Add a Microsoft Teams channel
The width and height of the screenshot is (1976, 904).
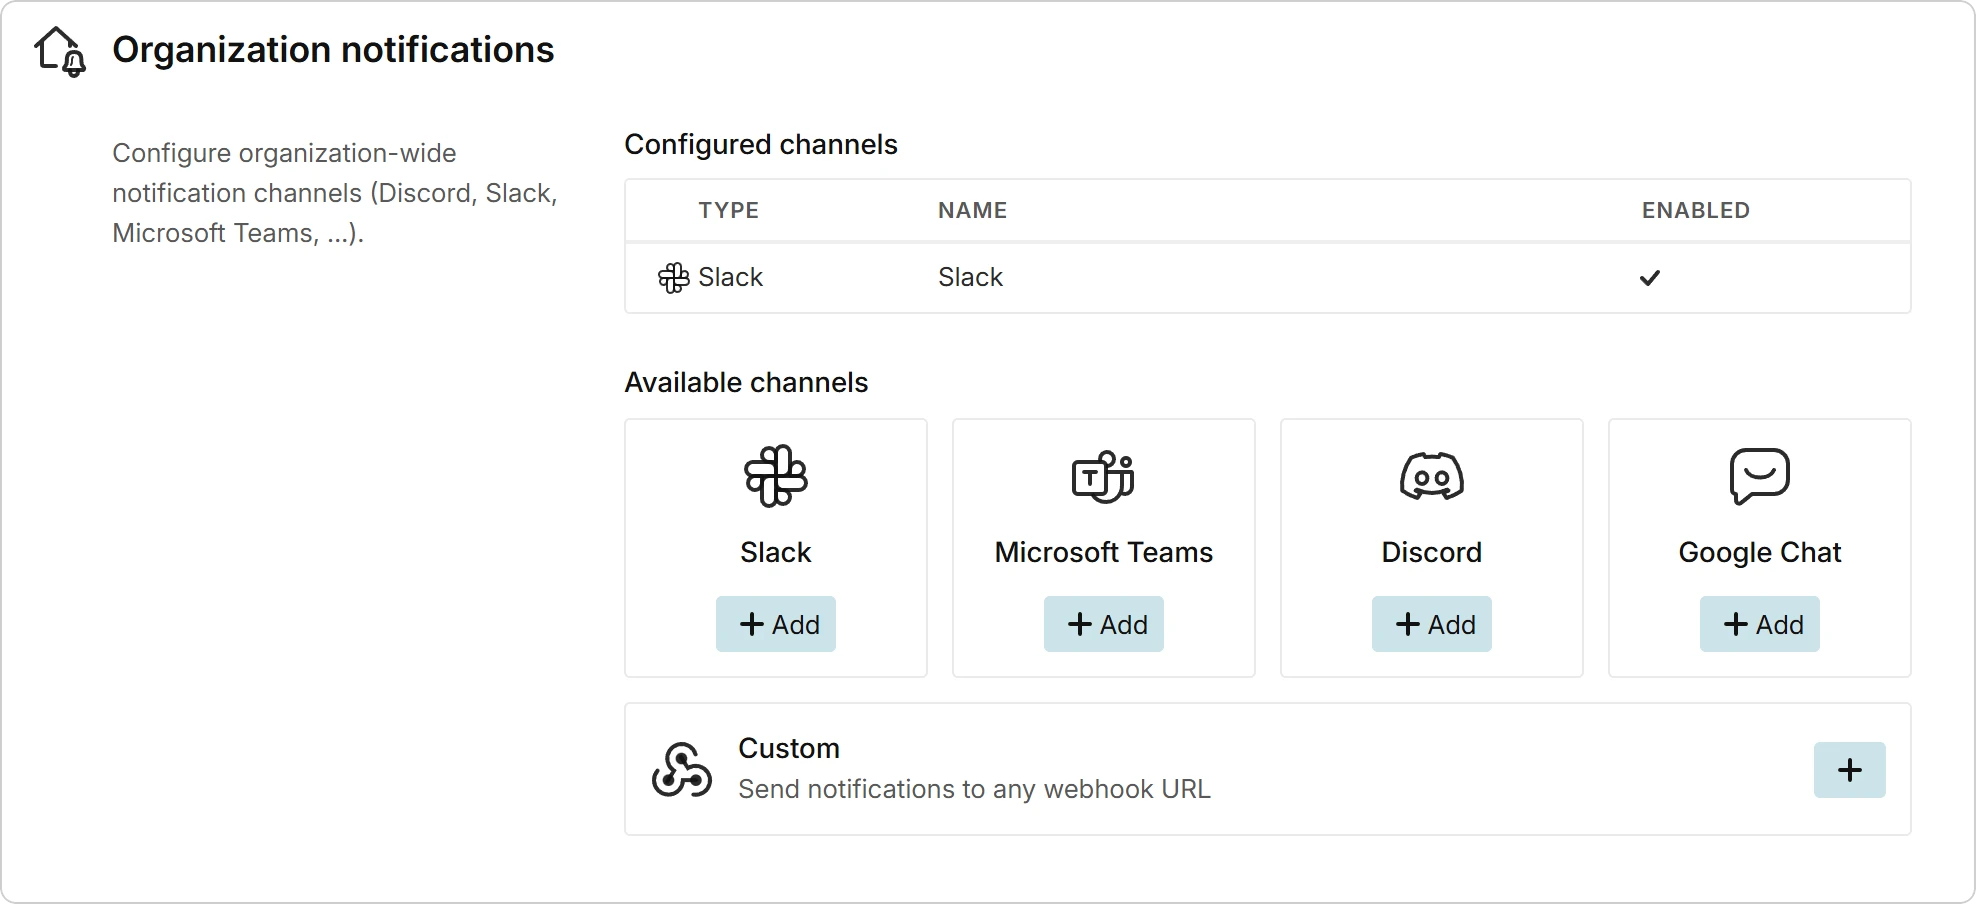[x=1104, y=624]
